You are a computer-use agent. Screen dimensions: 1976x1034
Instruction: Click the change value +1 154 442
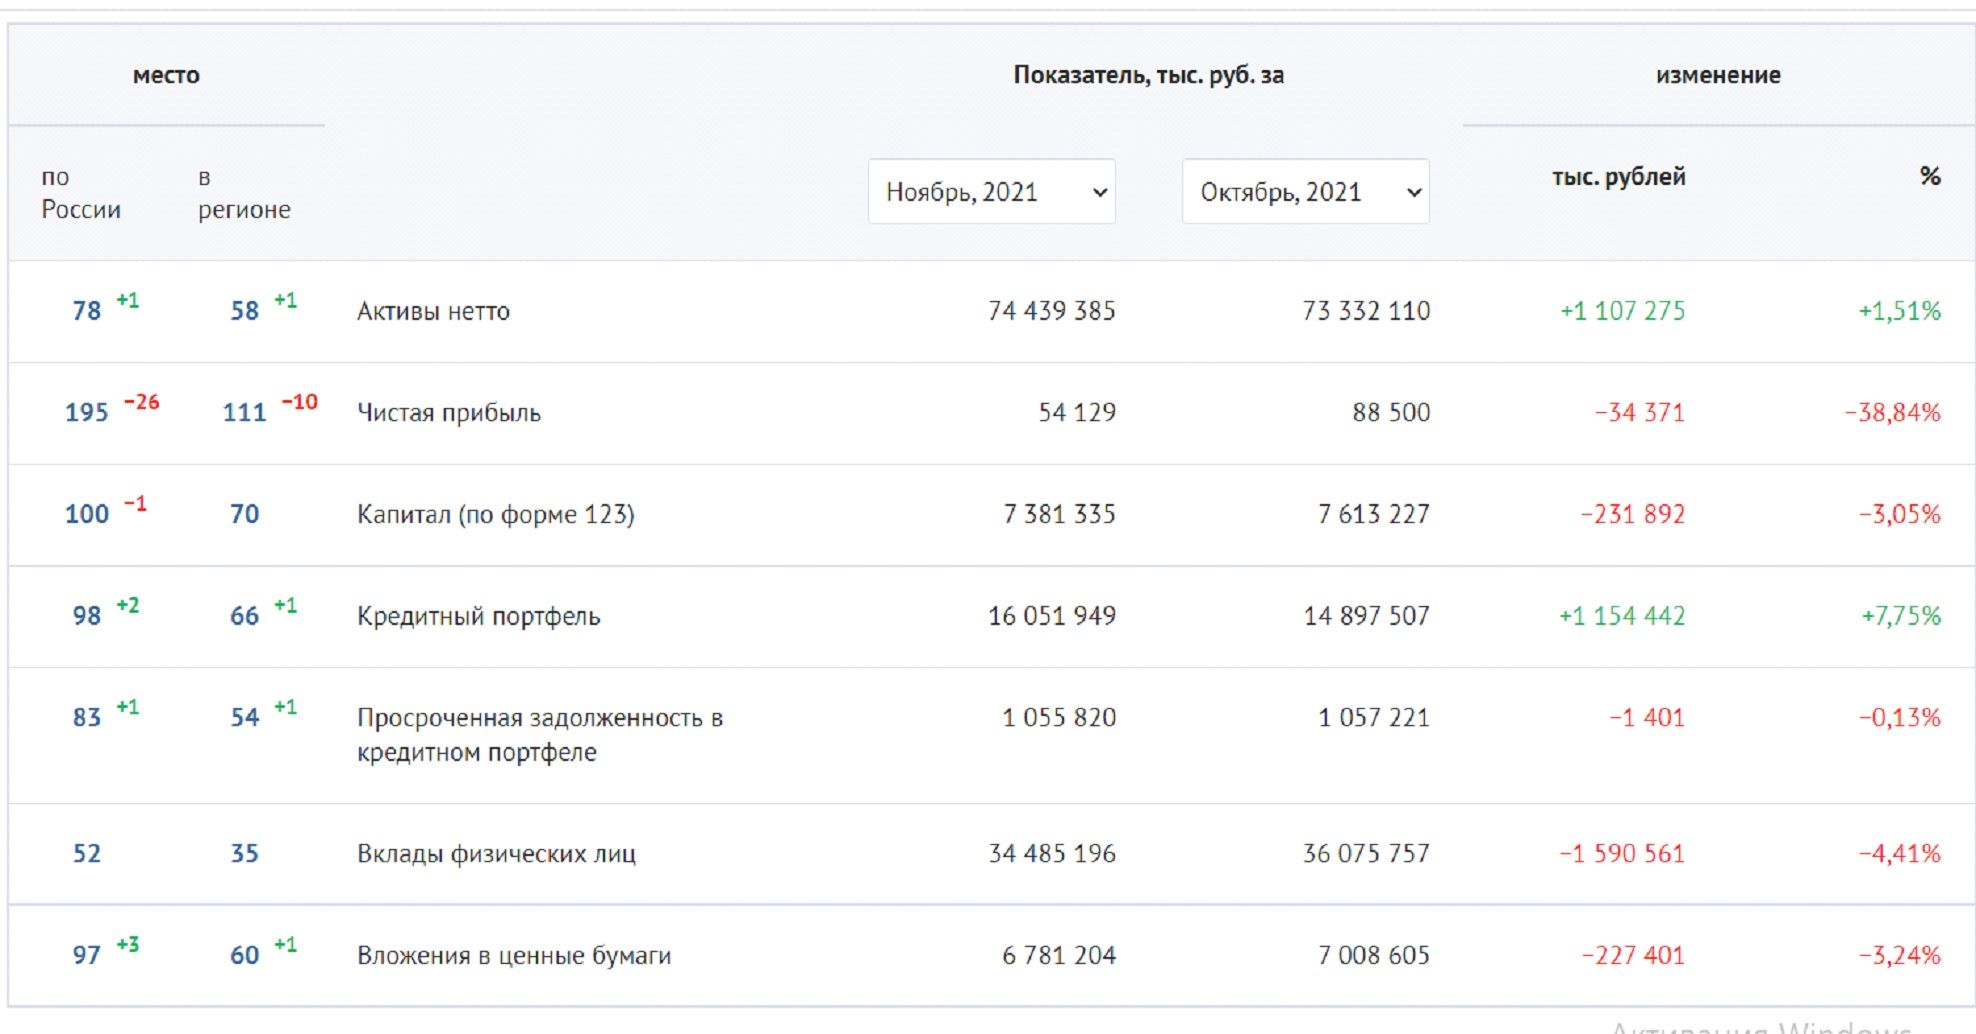(x=1622, y=616)
